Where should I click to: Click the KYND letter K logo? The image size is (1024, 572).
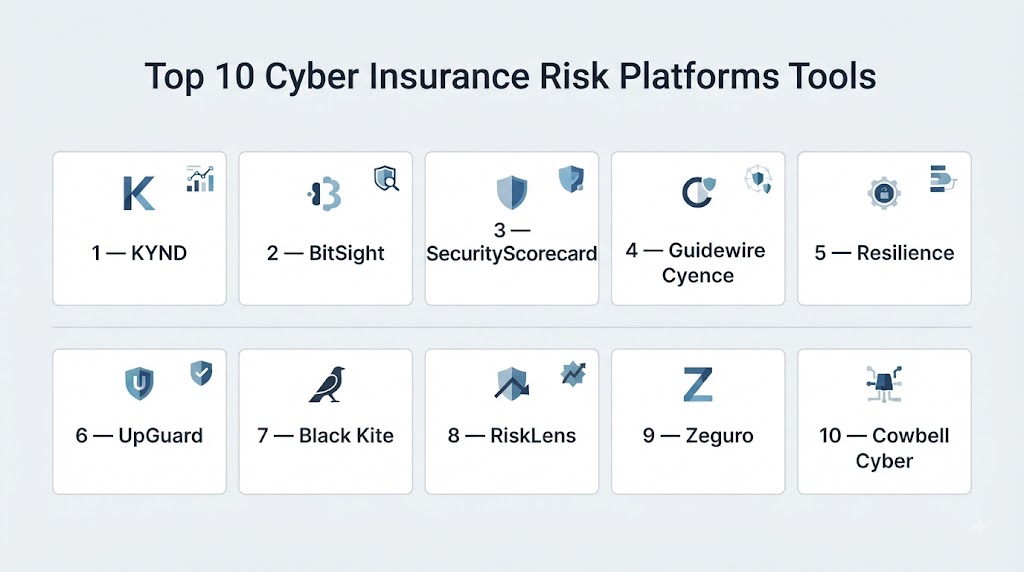(139, 193)
